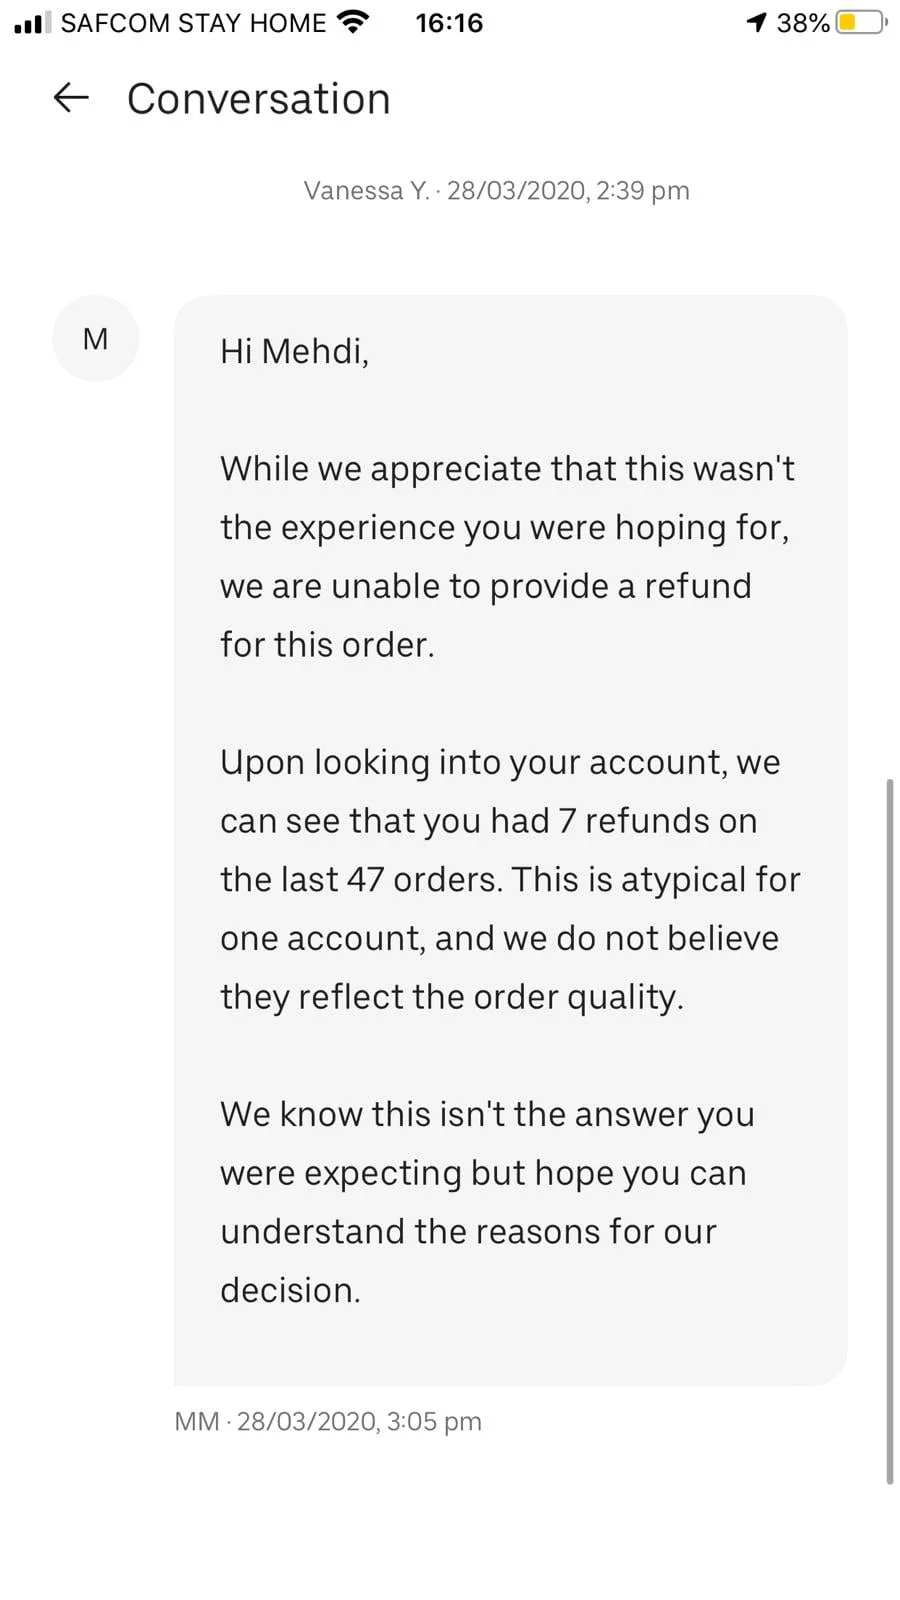Screen dimensions: 900x1600
Task: Tap the "the last 47 orders" line
Action: coord(510,880)
